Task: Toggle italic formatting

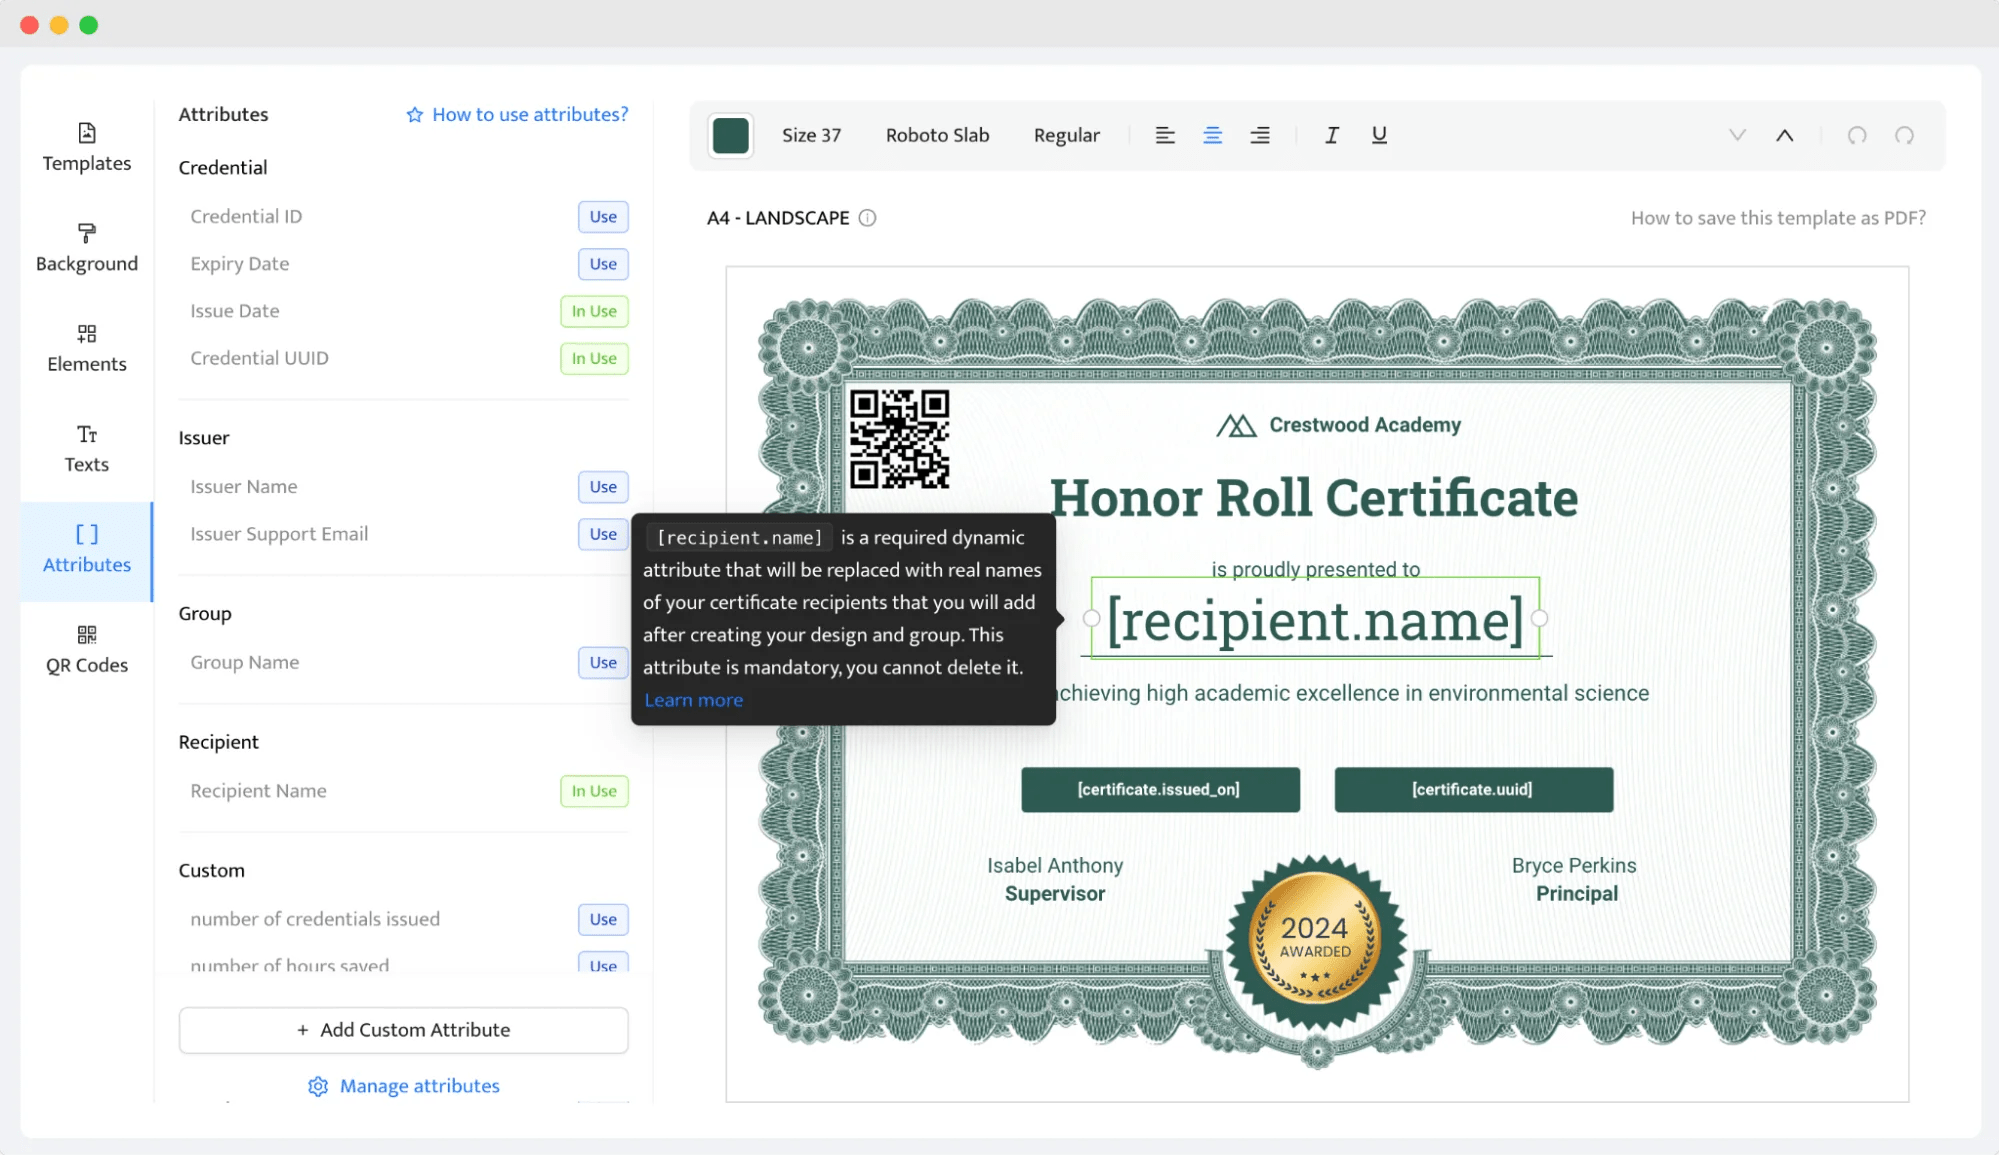Action: [x=1331, y=135]
